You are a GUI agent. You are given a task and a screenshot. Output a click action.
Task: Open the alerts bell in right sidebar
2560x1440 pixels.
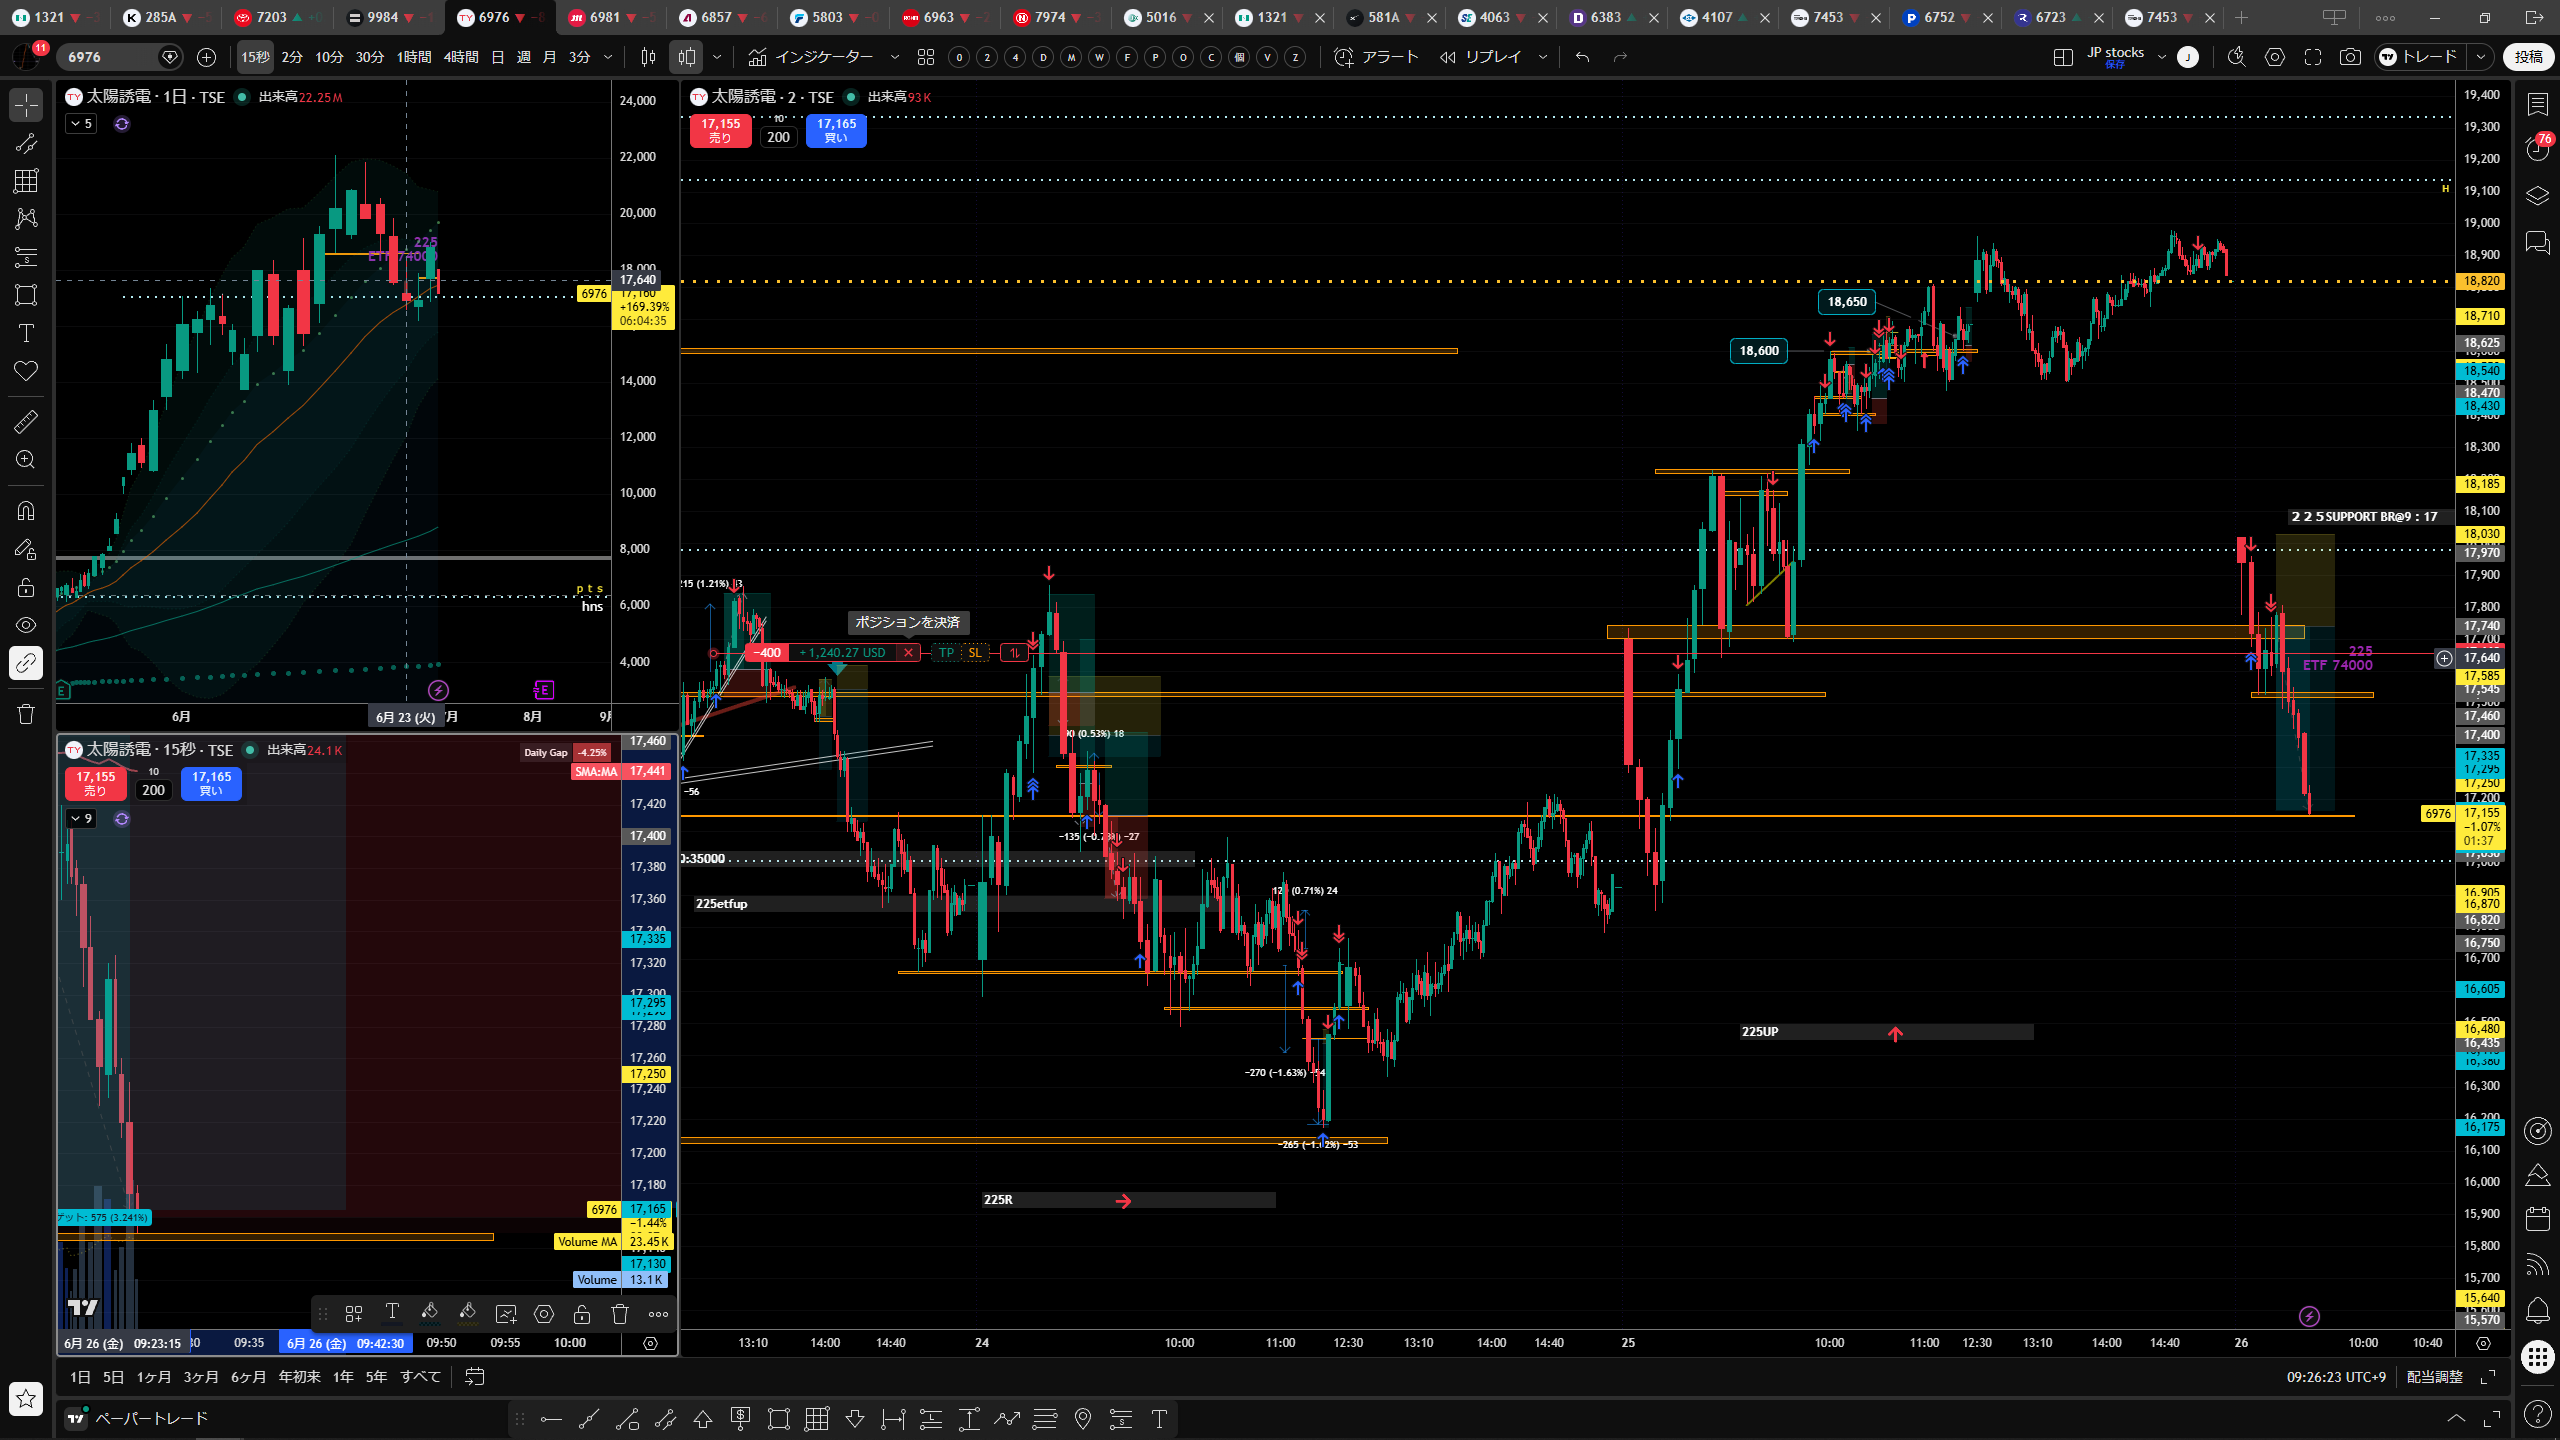pos(2537,1309)
